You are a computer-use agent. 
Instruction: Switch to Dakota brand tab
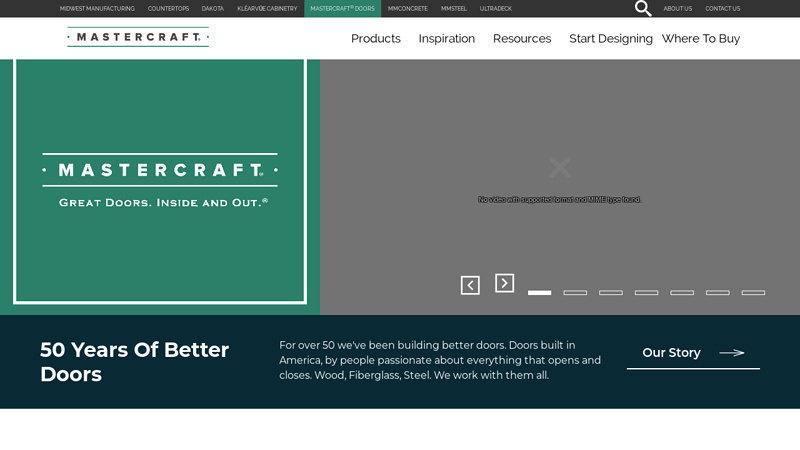coord(212,9)
